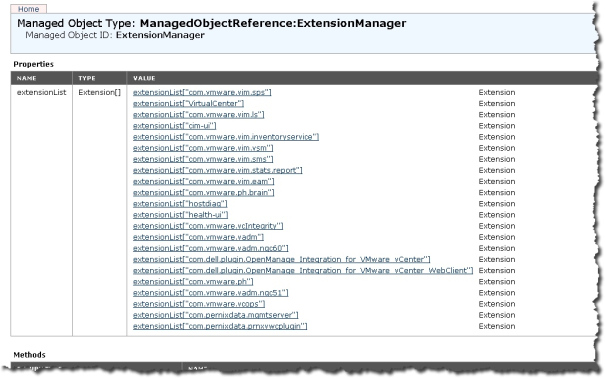Open extensionList["com.vmware.vcops"] link
The height and width of the screenshot is (378, 605).
199,305
